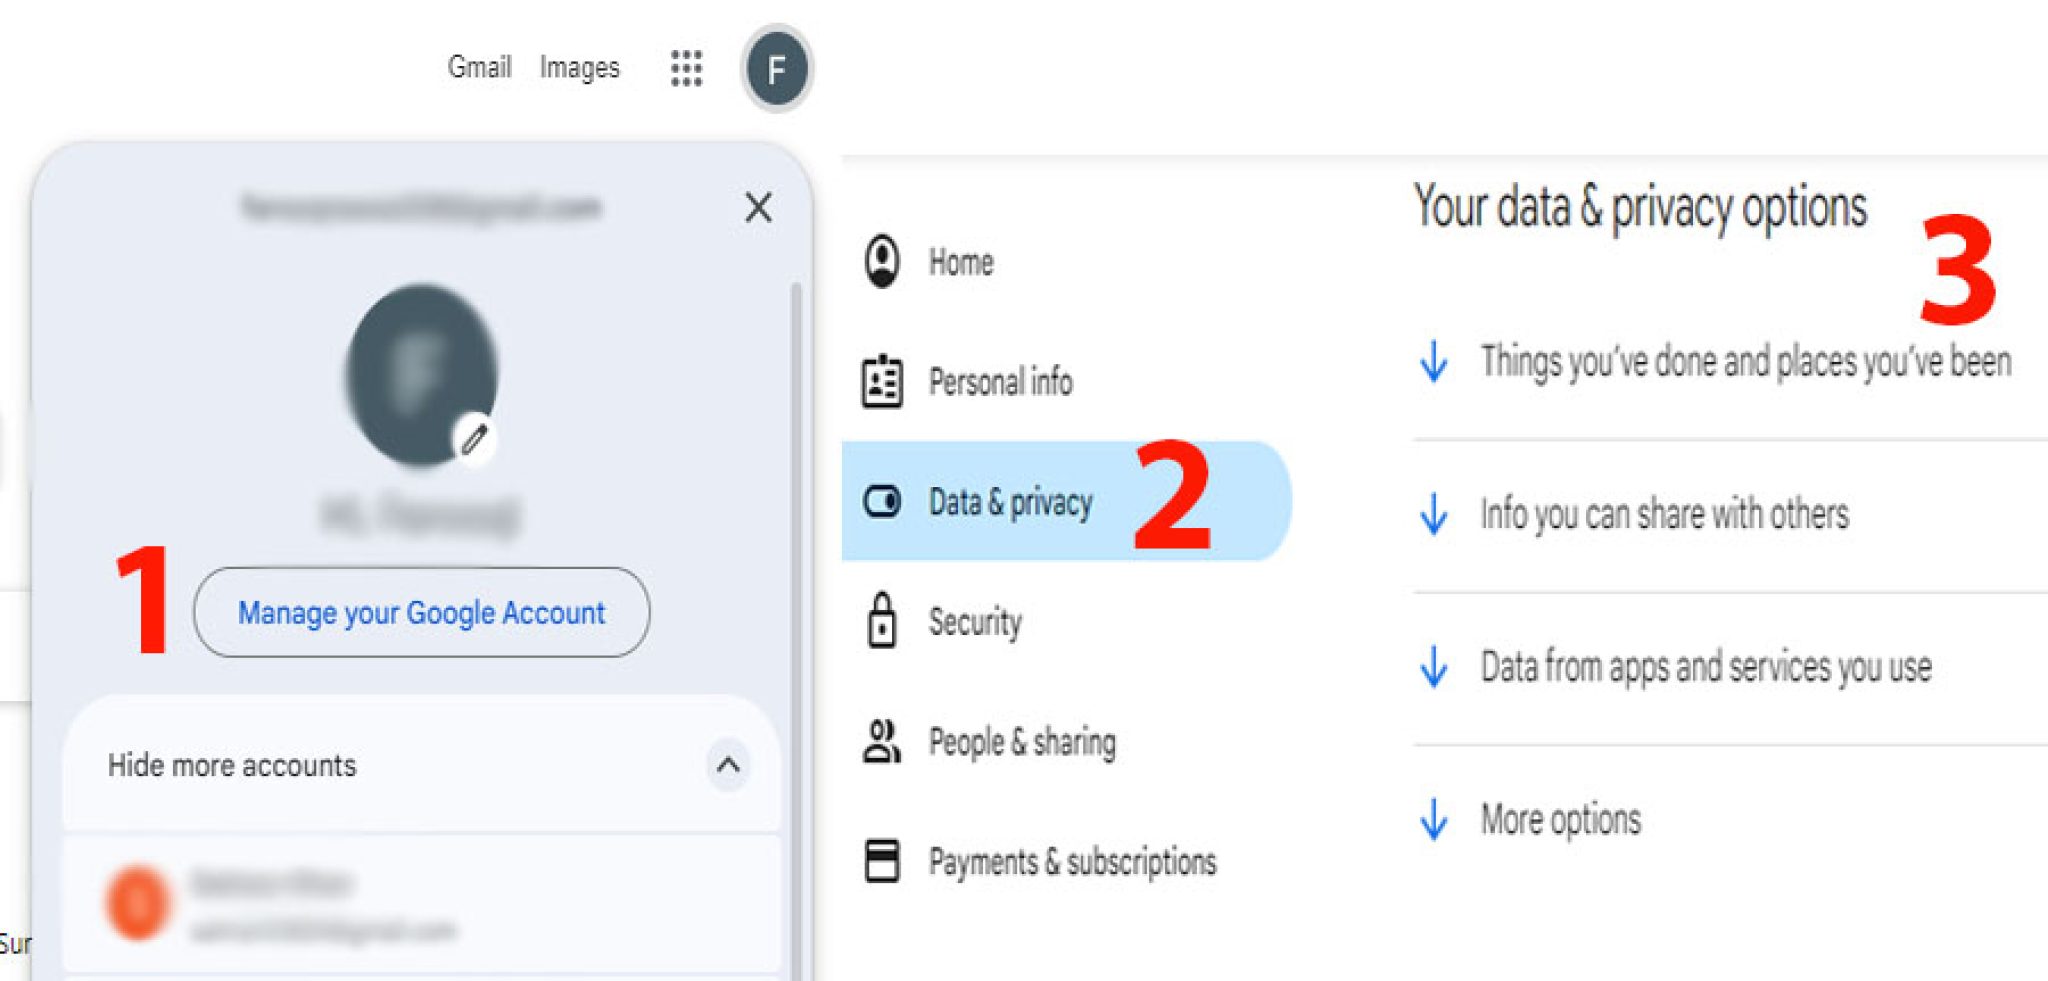
Task: Open the profile avatar with letter F
Action: [x=776, y=67]
